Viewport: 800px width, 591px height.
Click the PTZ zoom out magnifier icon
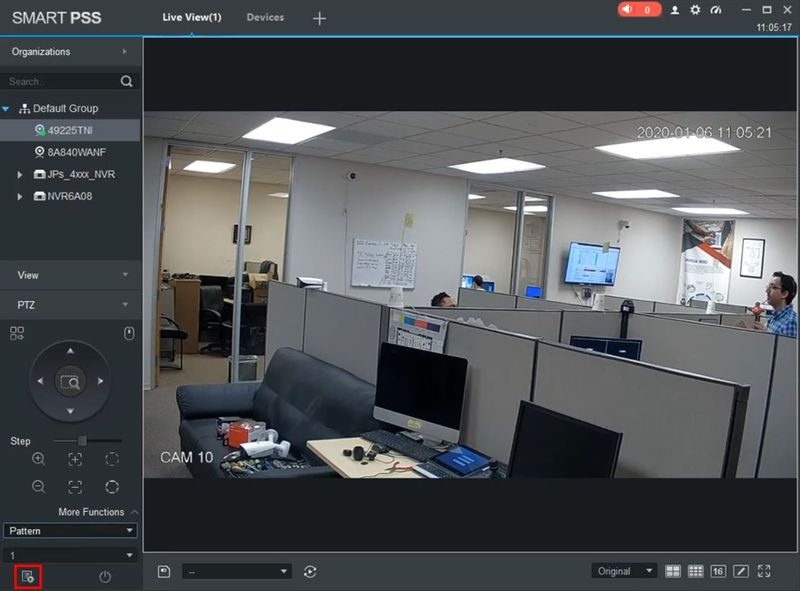pos(38,486)
